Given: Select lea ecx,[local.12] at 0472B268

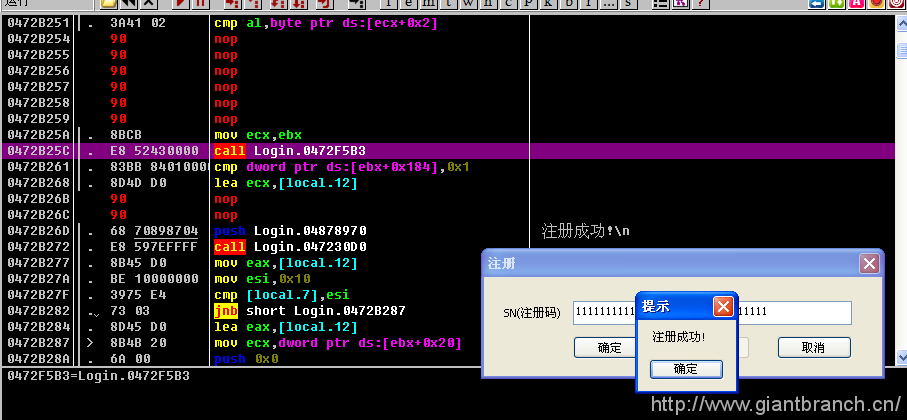Looking at the screenshot, I should click(x=286, y=183).
